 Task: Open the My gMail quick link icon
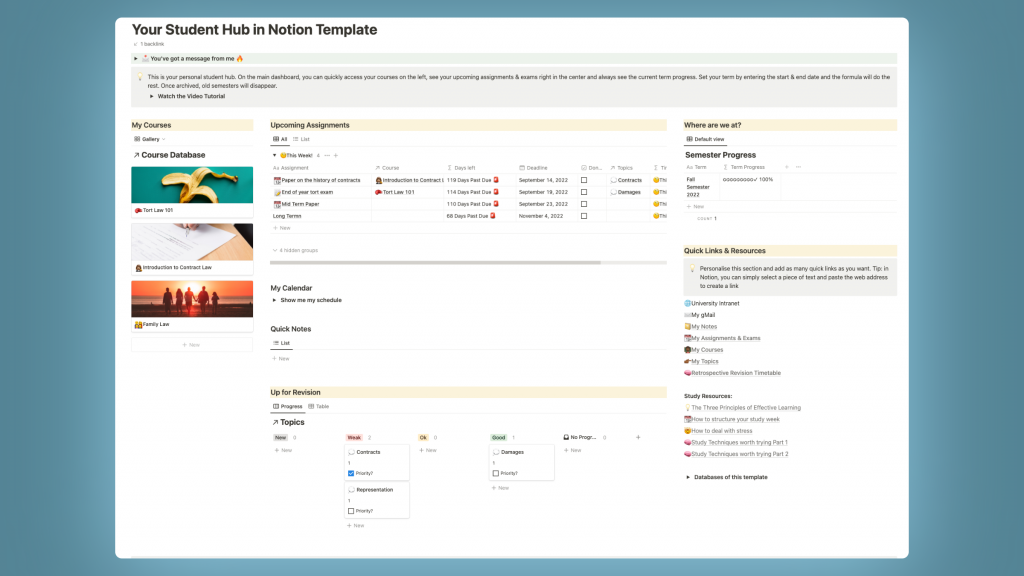[x=687, y=315]
